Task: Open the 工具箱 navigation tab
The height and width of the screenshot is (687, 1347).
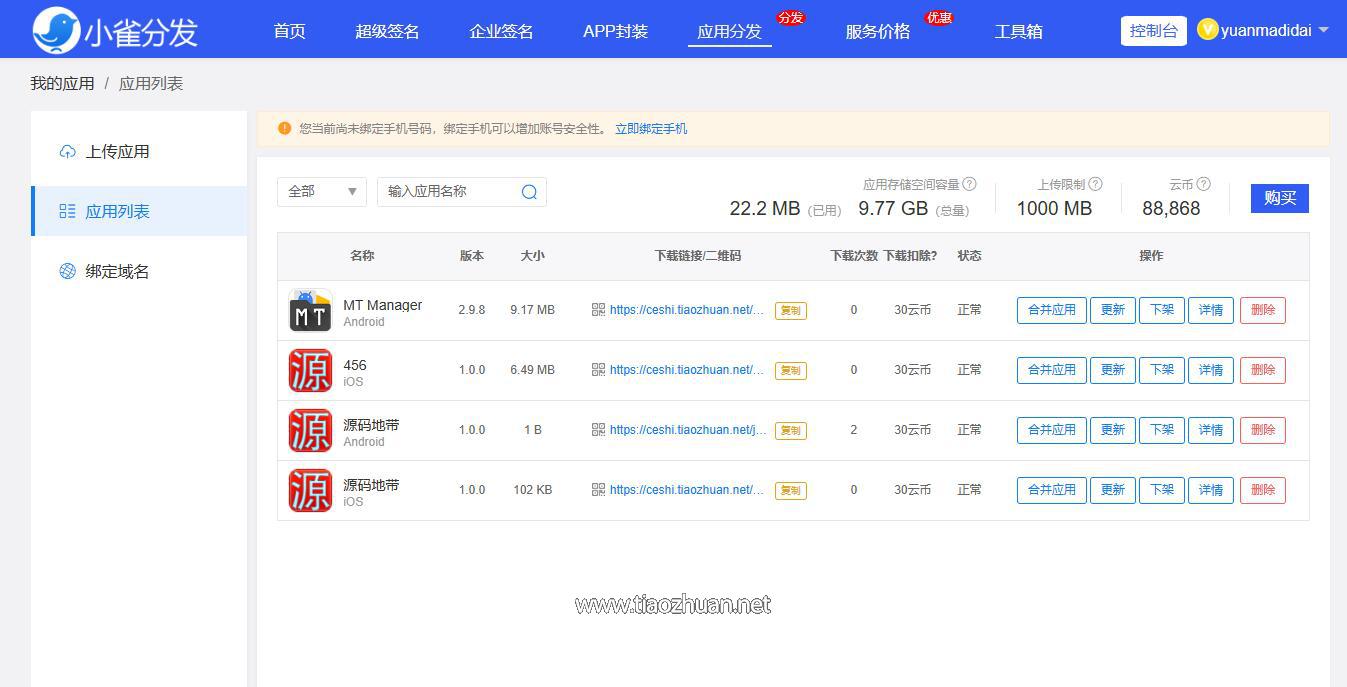Action: [x=1018, y=31]
